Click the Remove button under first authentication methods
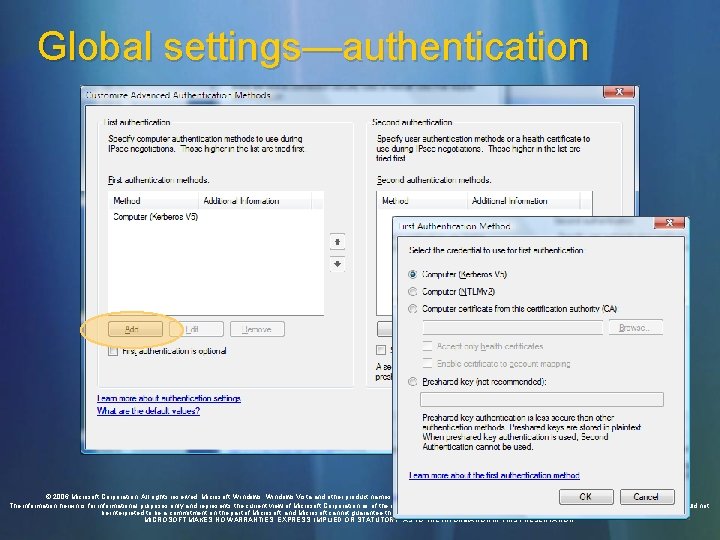Screen dimensions: 720x540 coord(257,329)
